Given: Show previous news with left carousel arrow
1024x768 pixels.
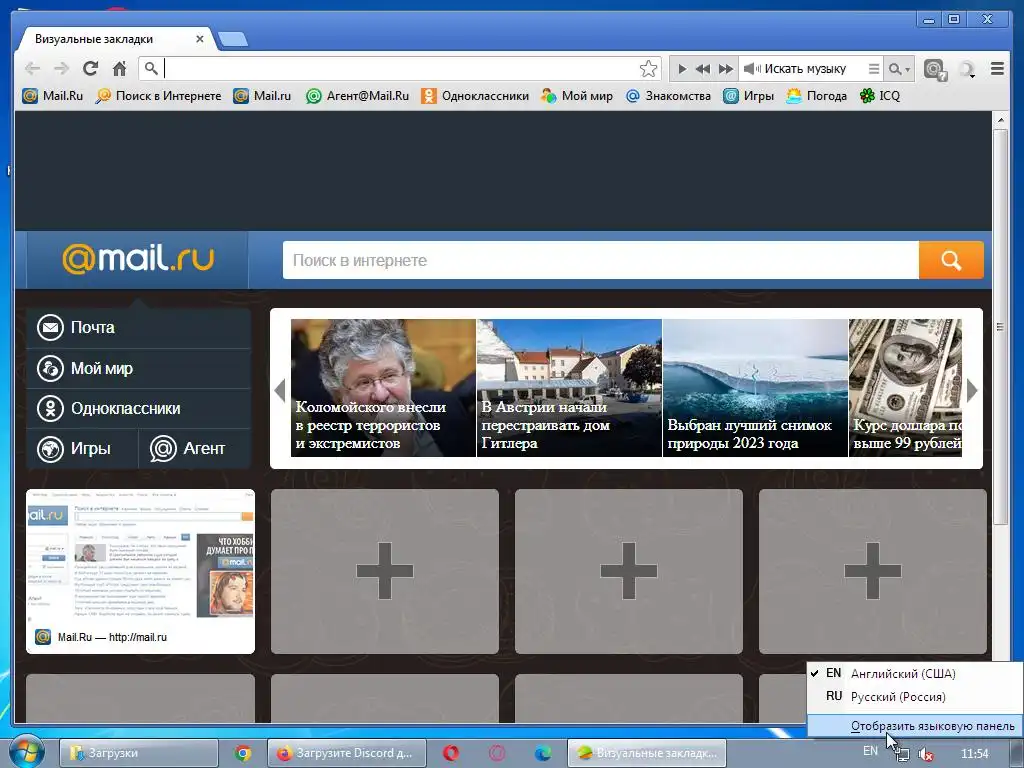Looking at the screenshot, I should coord(280,390).
